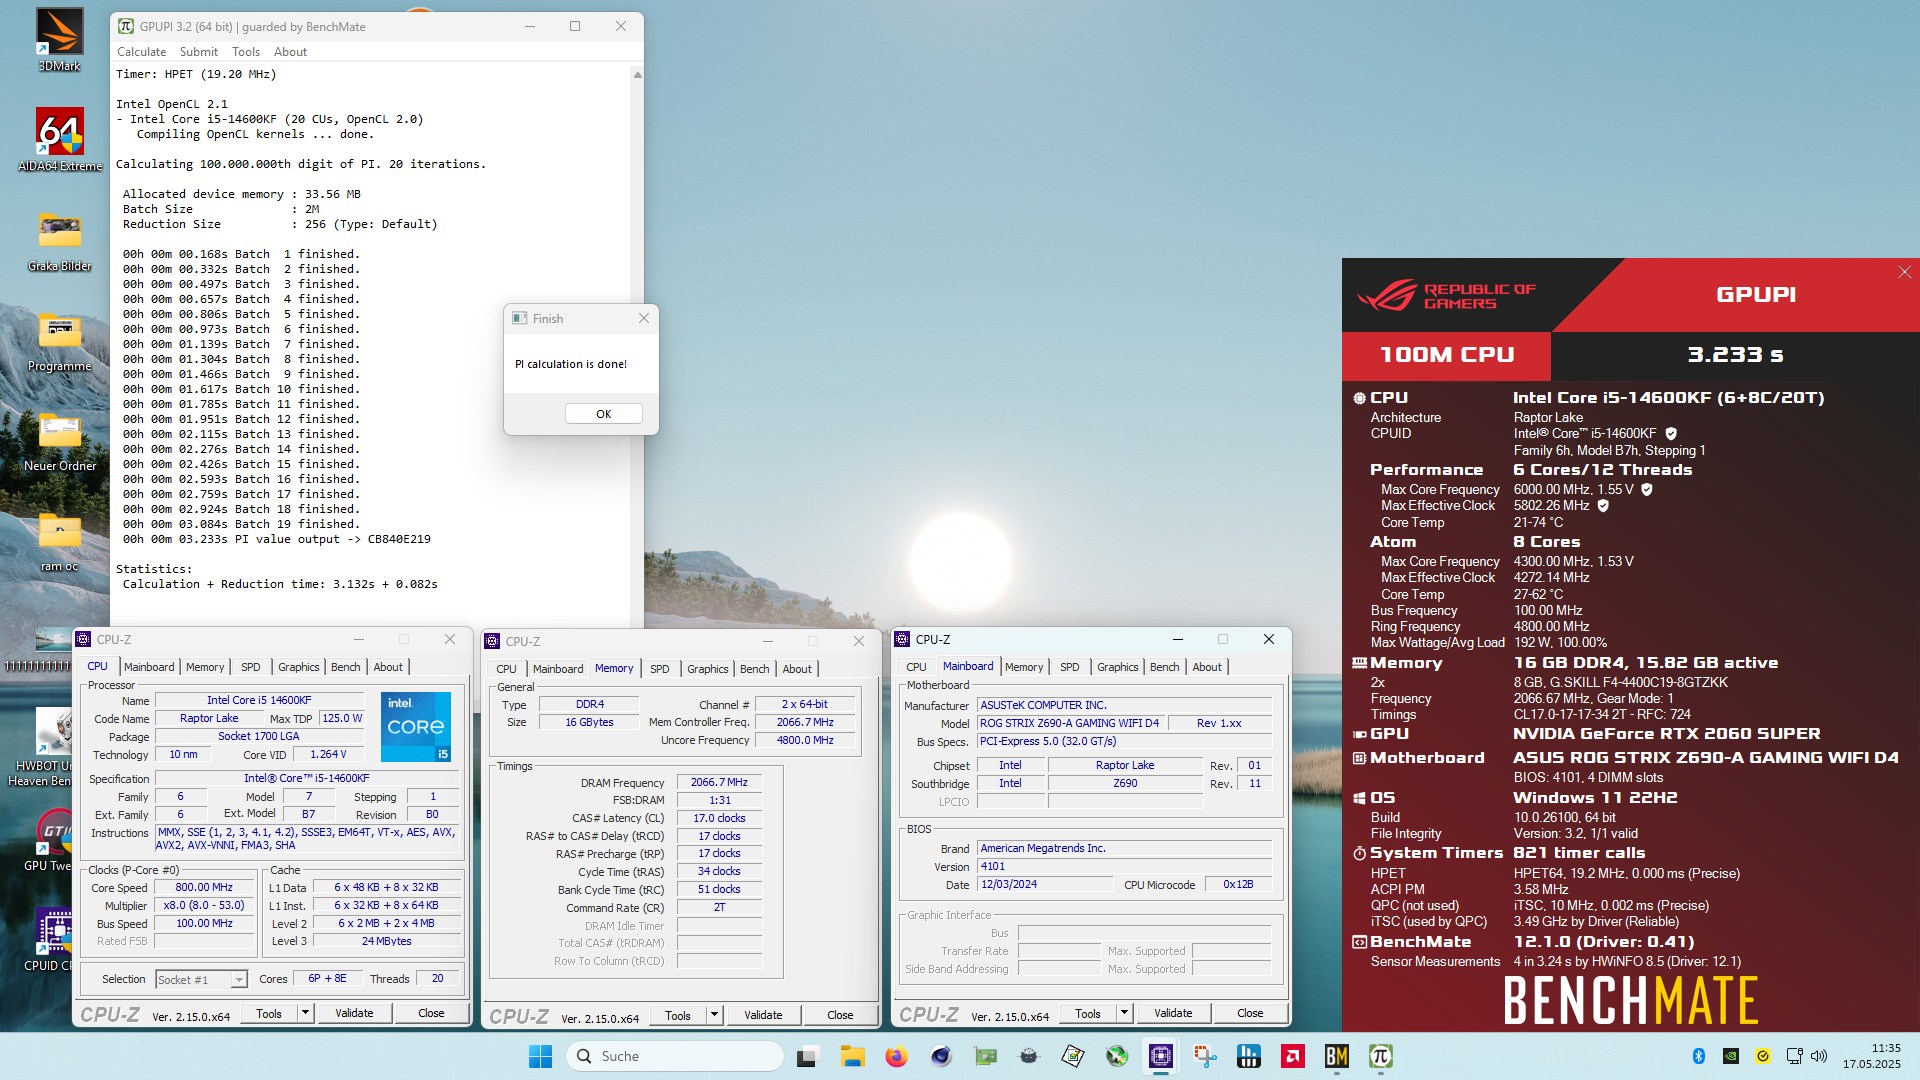Image resolution: width=1920 pixels, height=1080 pixels.
Task: Click the GPUPI output scrollbar up arrow
Action: (637, 75)
